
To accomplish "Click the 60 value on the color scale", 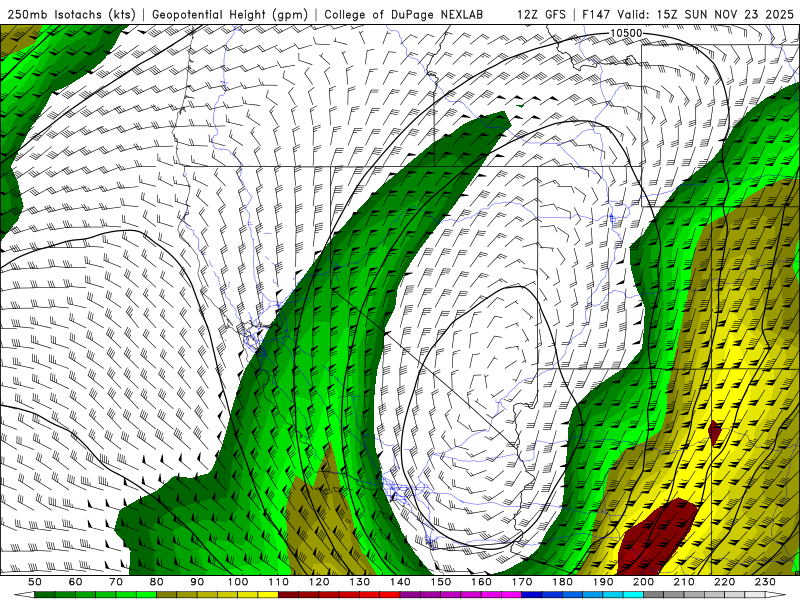I will pyautogui.click(x=75, y=582).
